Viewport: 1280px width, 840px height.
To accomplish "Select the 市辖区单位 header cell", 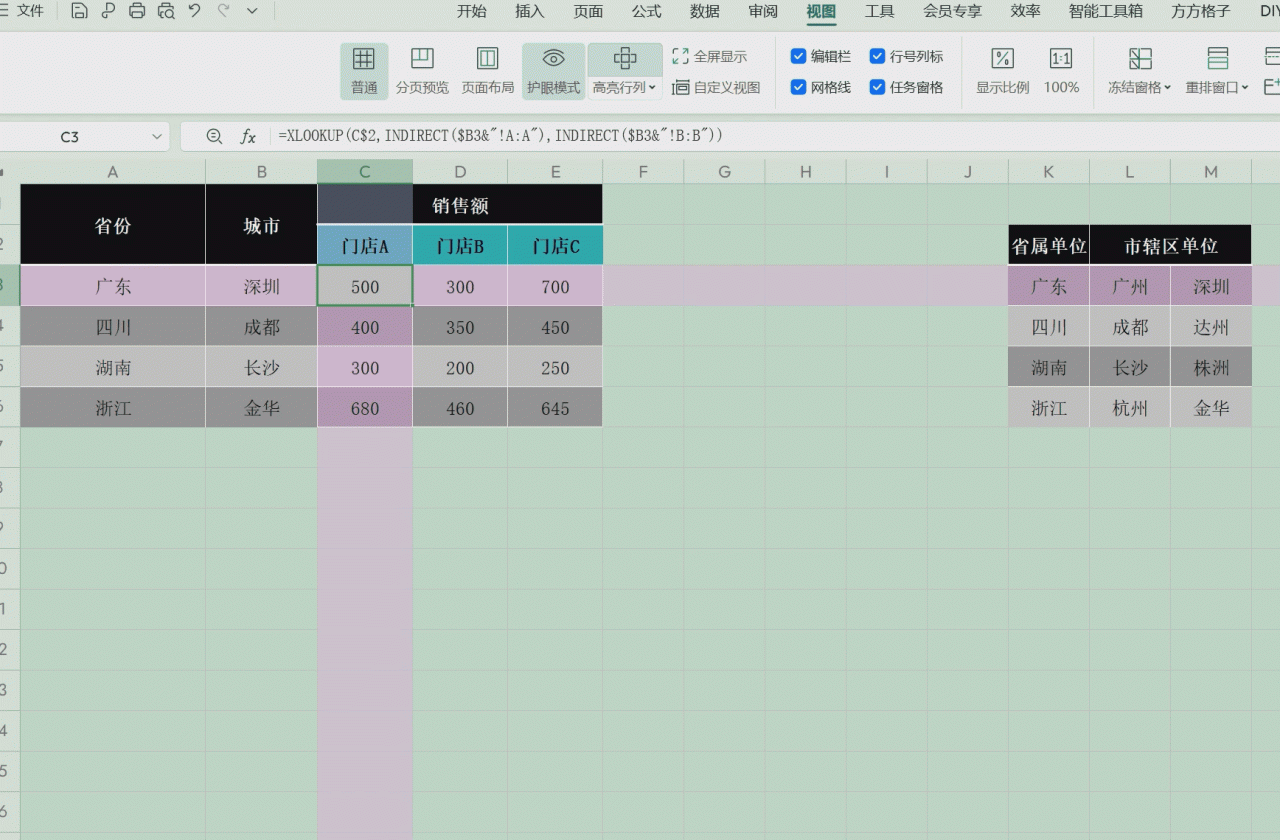I will pyautogui.click(x=1171, y=246).
